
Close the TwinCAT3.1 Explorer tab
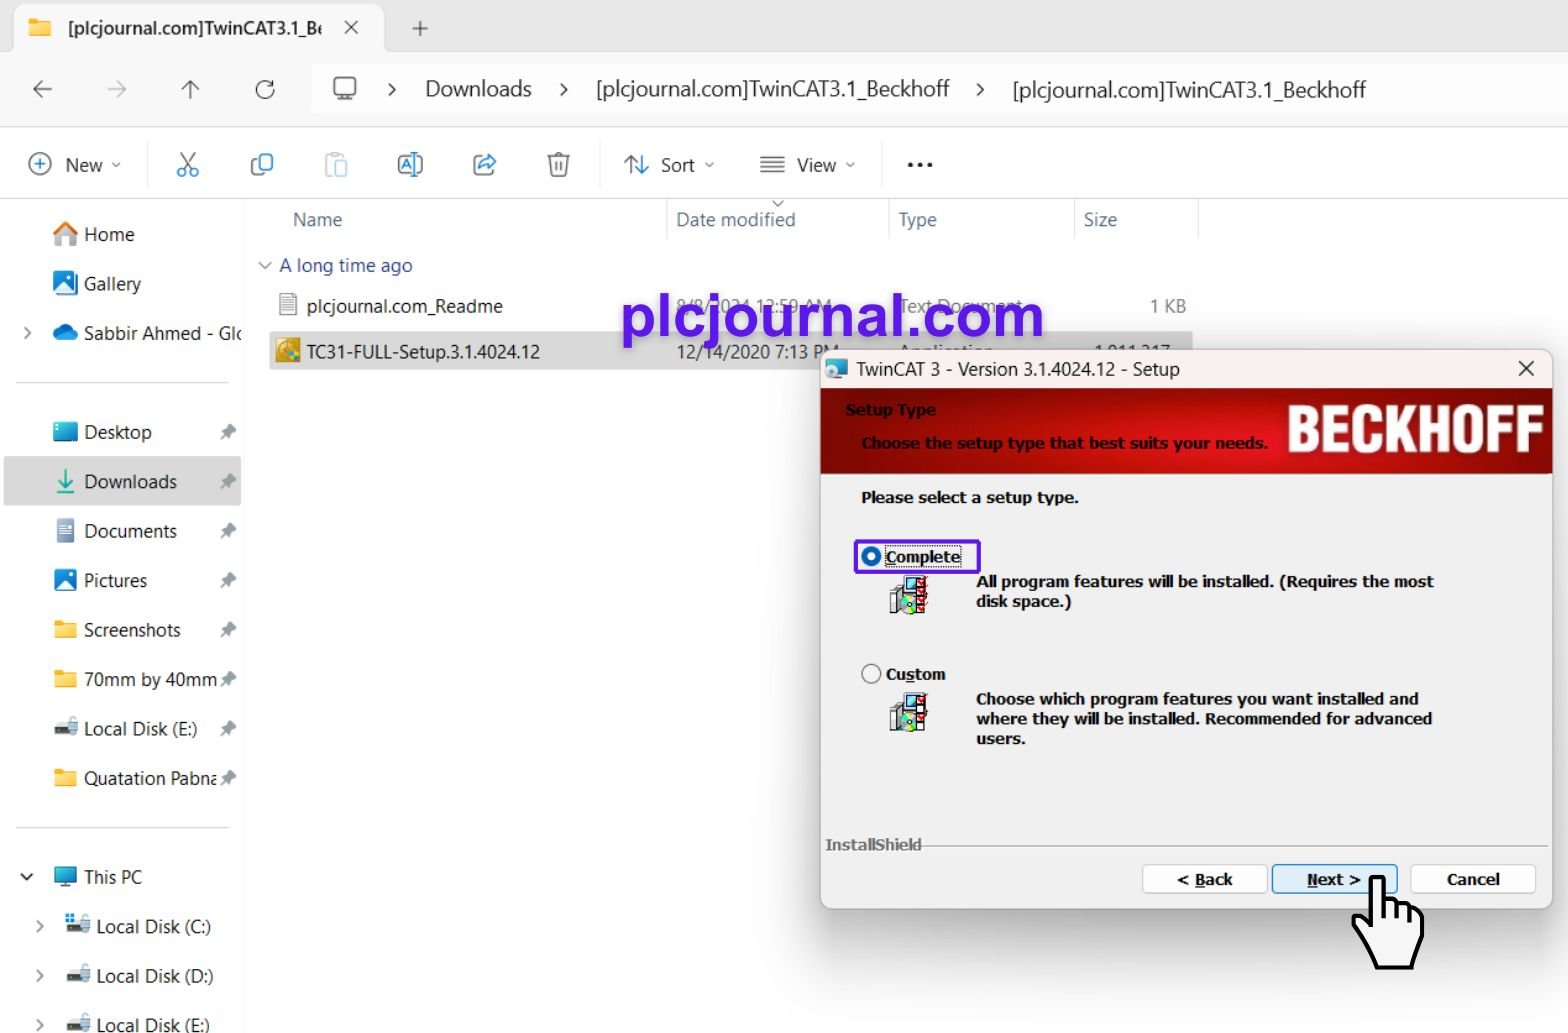(351, 28)
